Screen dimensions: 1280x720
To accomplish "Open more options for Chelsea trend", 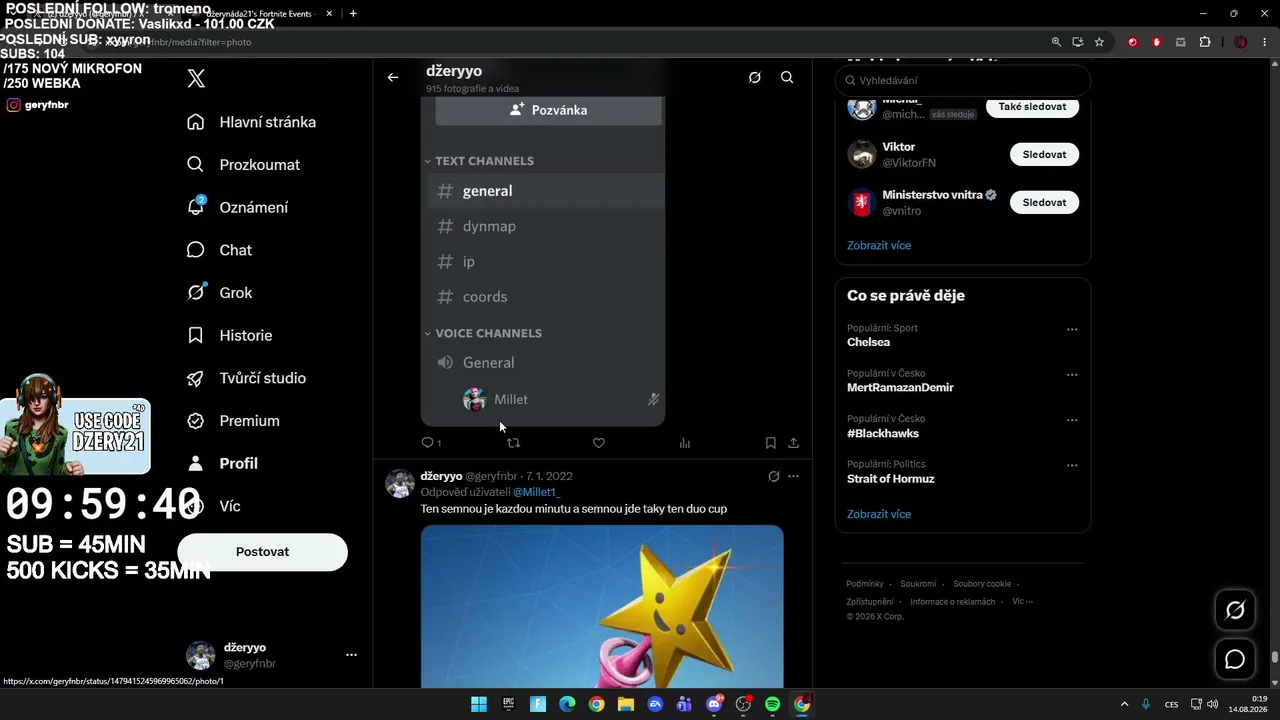I will pos(1072,329).
